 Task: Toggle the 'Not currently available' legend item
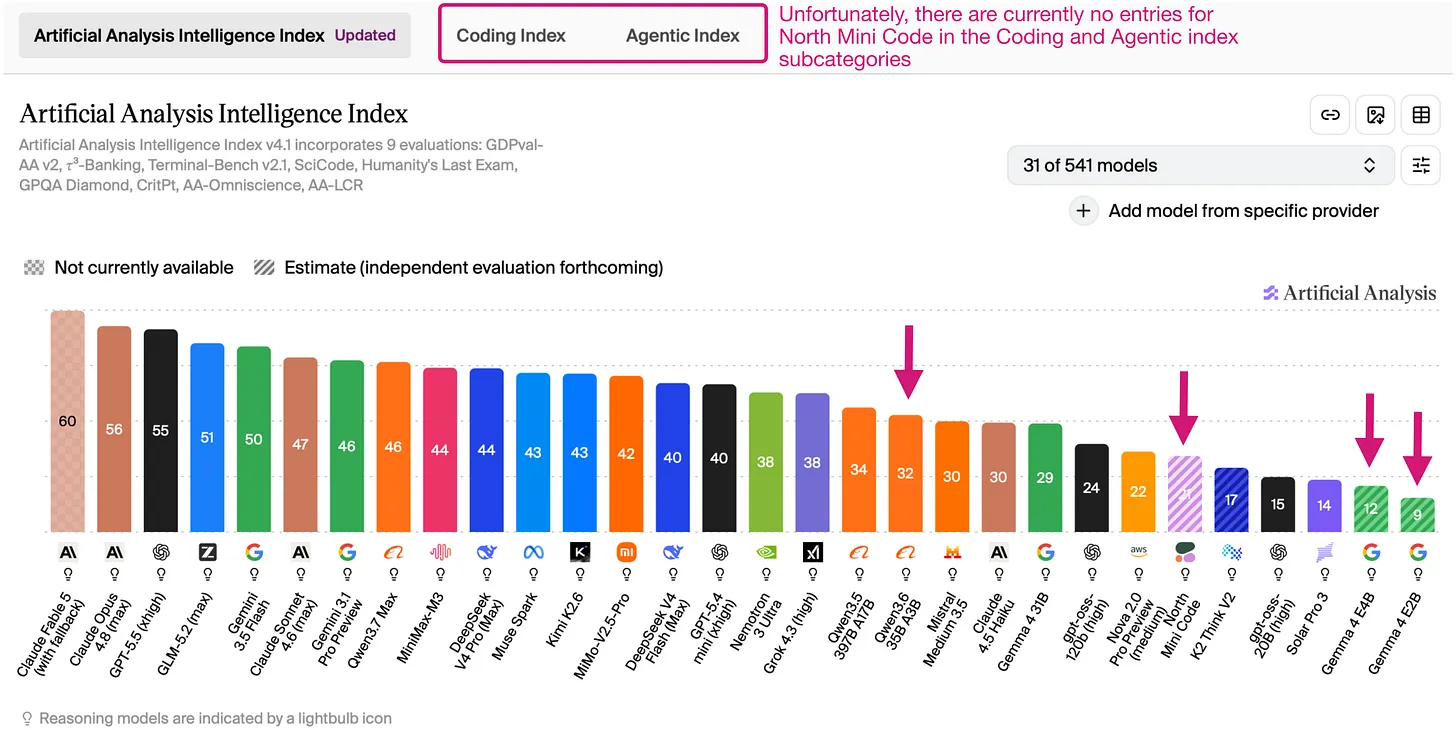129,267
